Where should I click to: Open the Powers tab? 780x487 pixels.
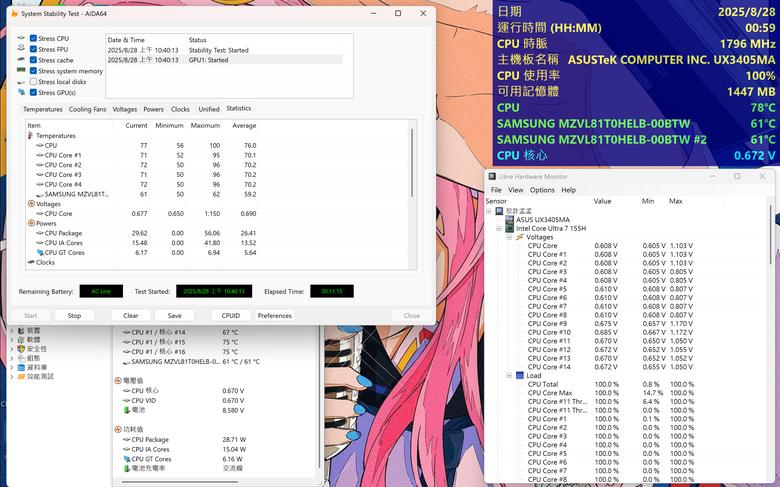(153, 109)
